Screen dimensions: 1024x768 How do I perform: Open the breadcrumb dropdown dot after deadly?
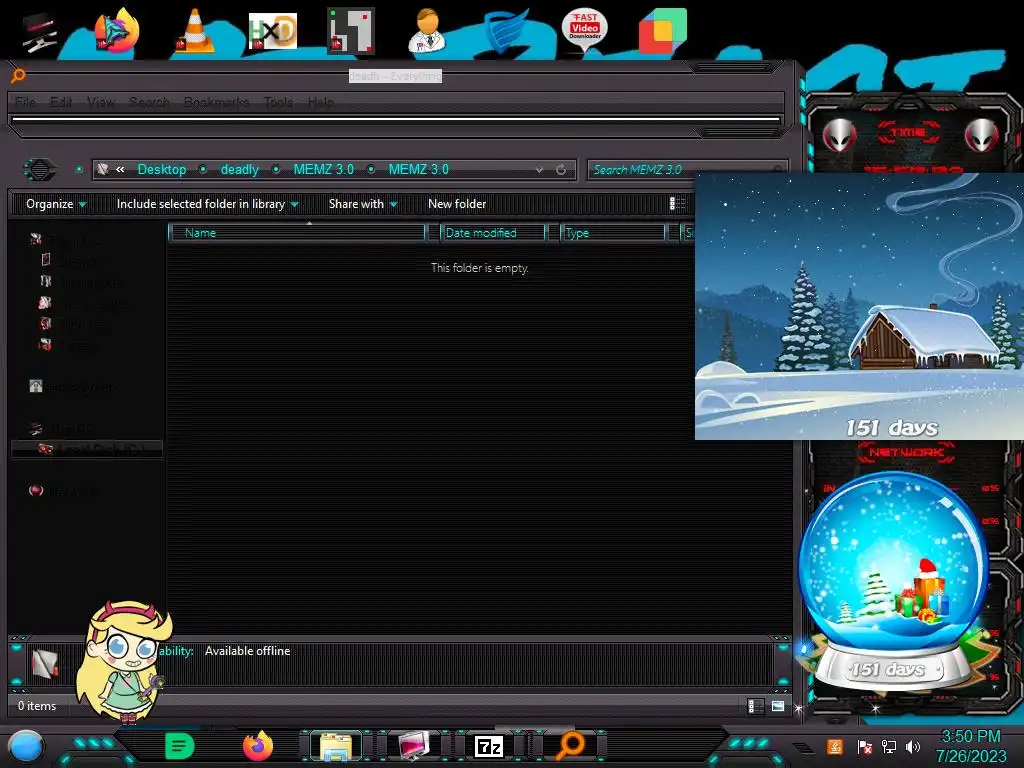tap(276, 169)
